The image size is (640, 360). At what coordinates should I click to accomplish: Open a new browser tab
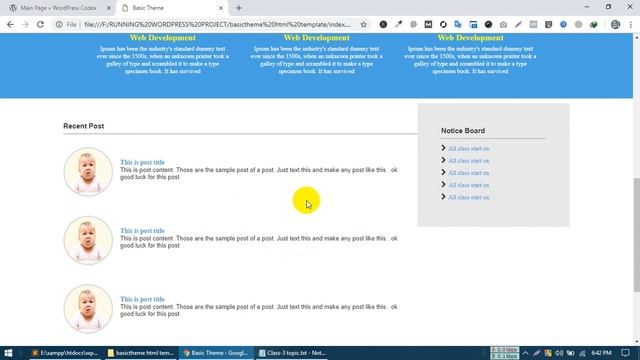click(x=239, y=8)
